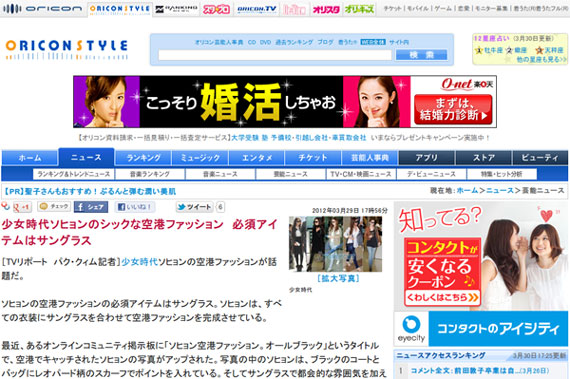Click the チェック bookmark button
570x379 pixels.
pos(54,206)
